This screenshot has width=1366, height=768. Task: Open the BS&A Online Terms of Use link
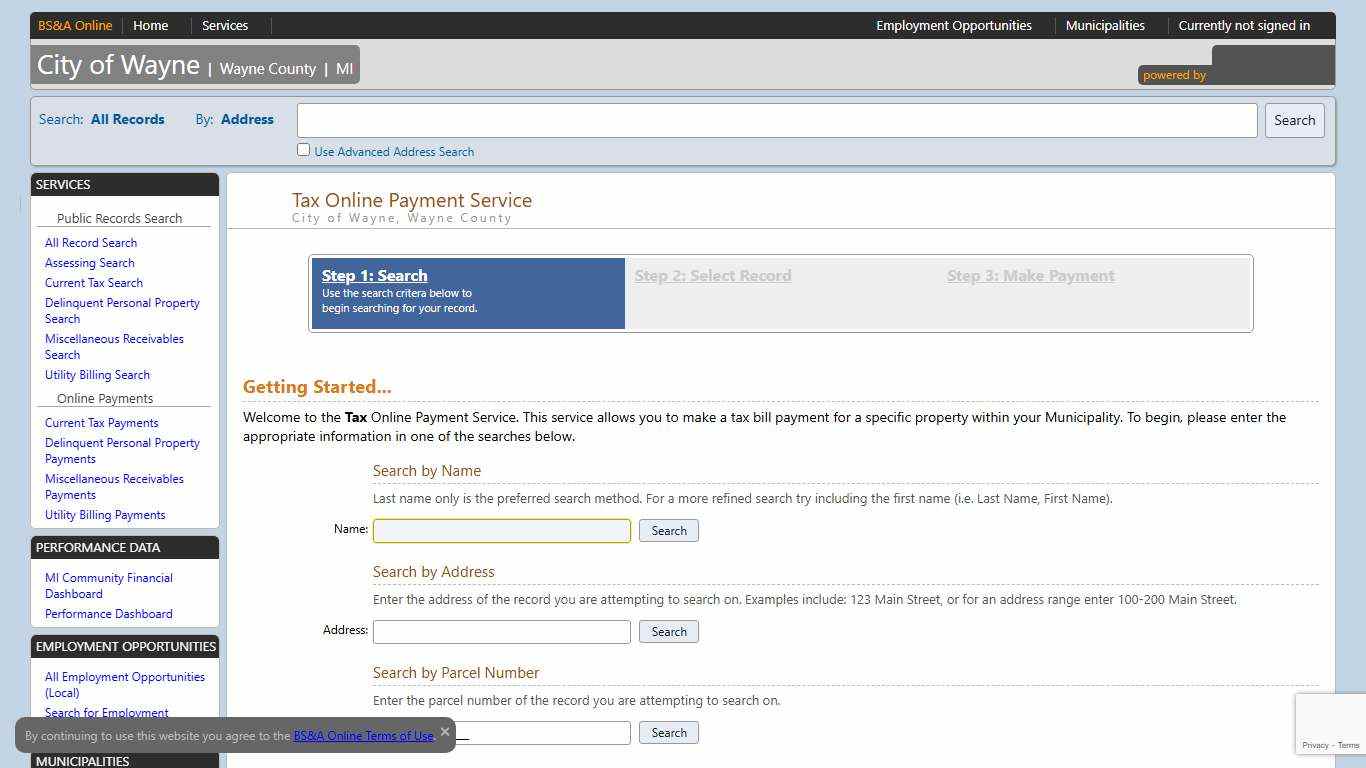(363, 735)
